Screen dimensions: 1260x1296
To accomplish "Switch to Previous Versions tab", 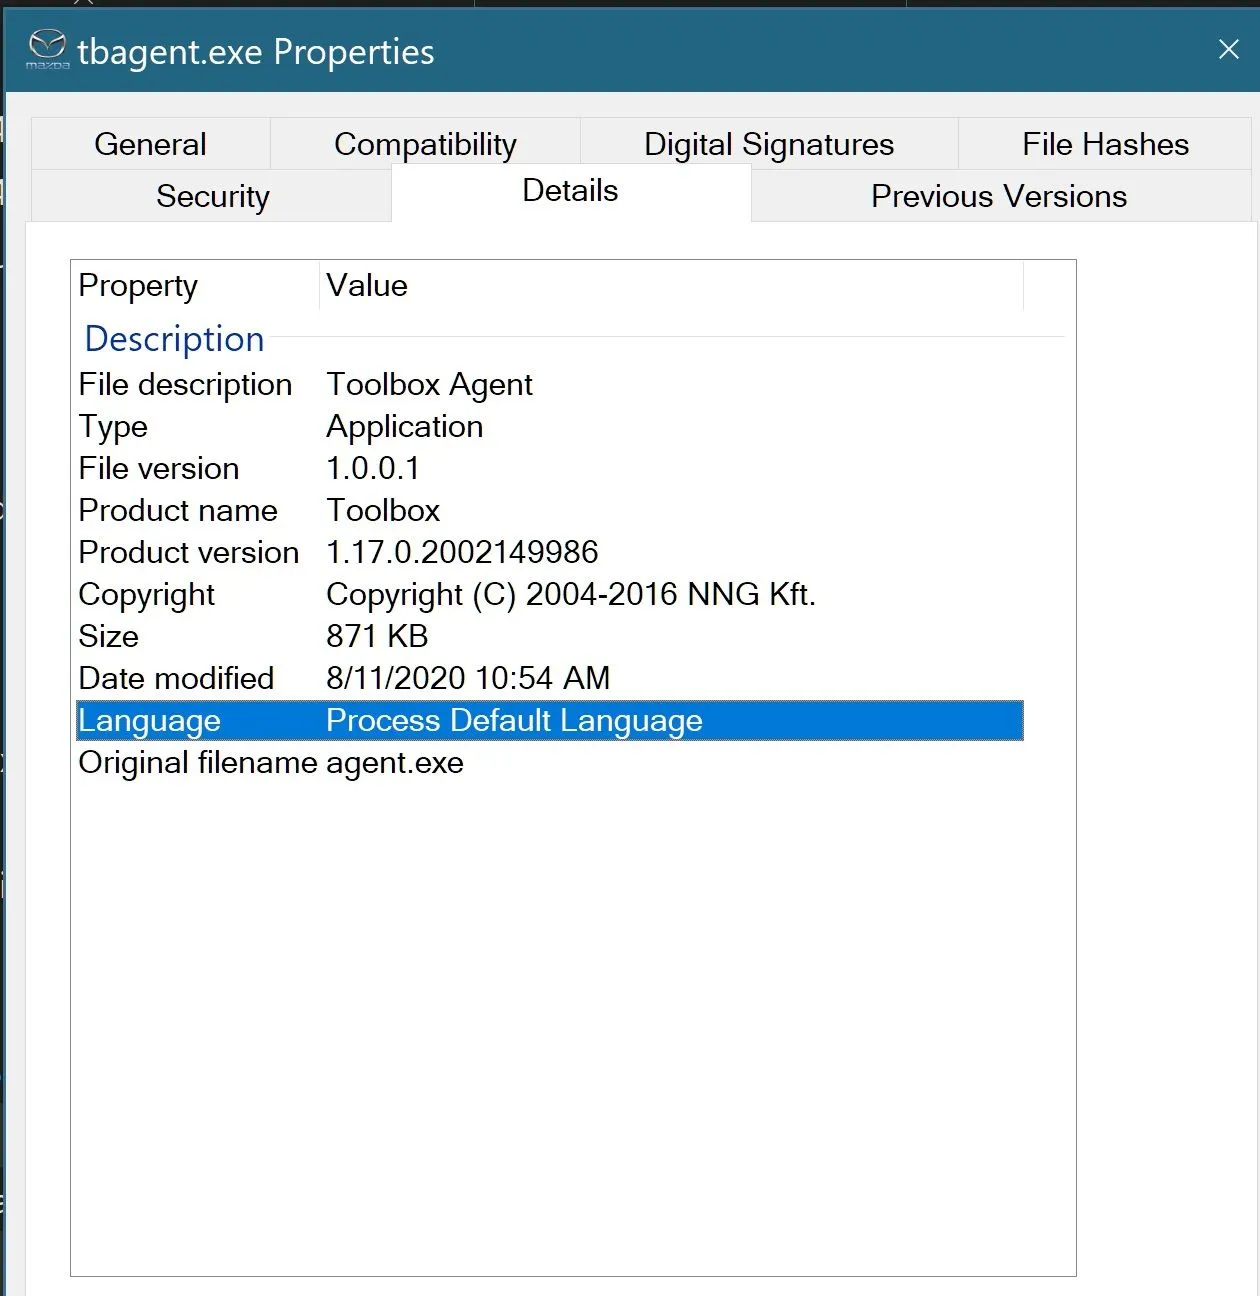I will pos(999,197).
